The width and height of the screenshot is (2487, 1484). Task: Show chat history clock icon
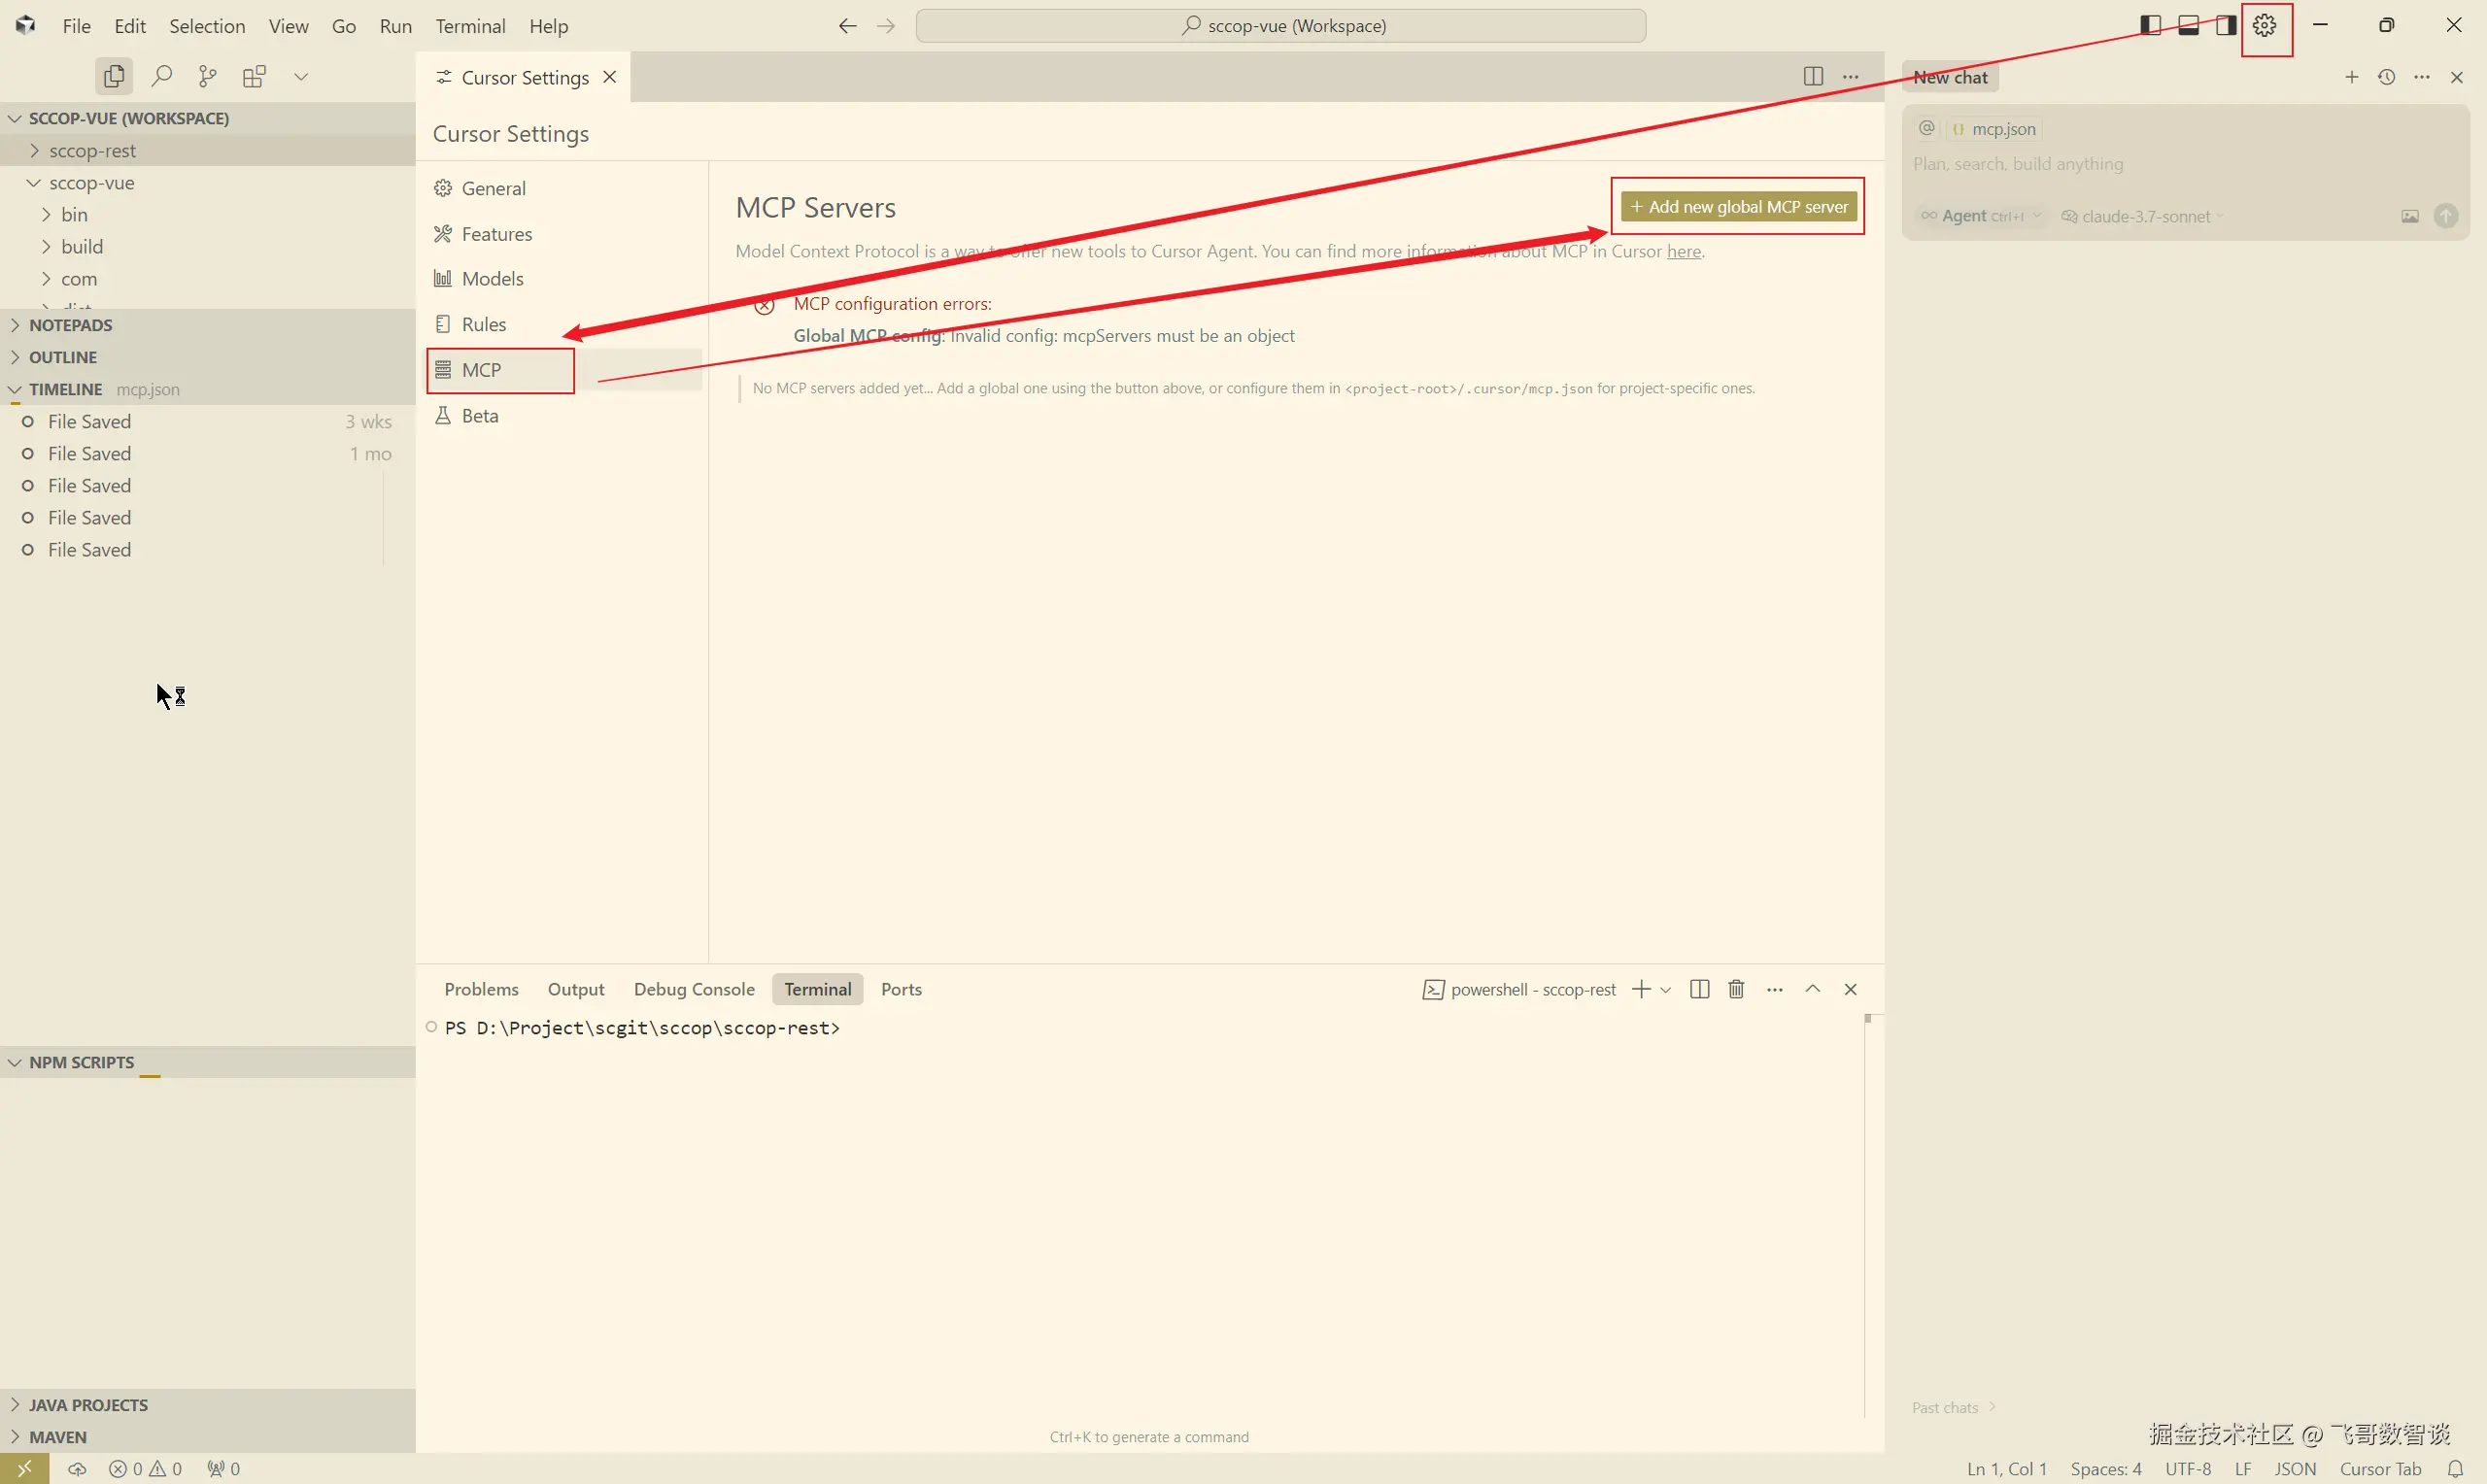[2387, 77]
